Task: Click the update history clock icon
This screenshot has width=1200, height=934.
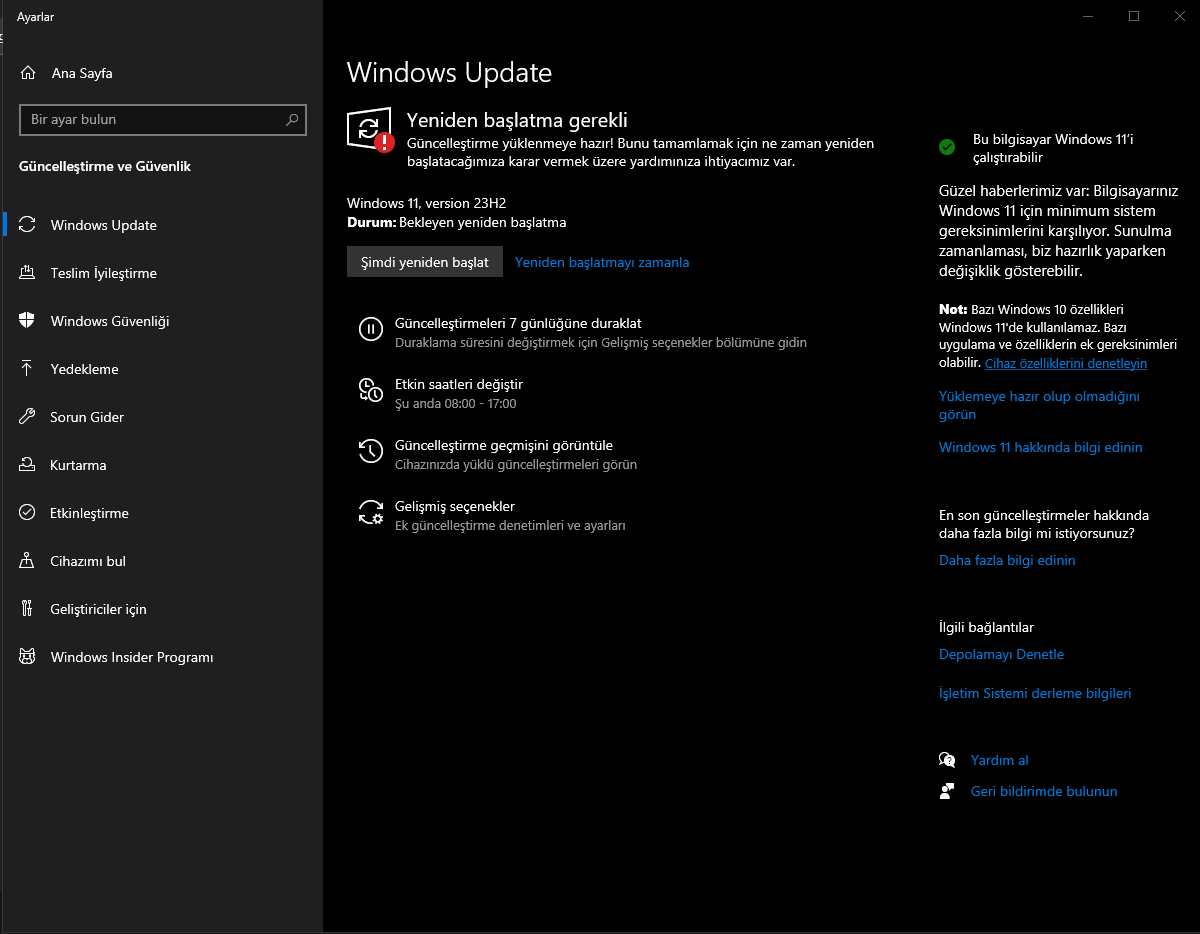Action: pos(371,451)
